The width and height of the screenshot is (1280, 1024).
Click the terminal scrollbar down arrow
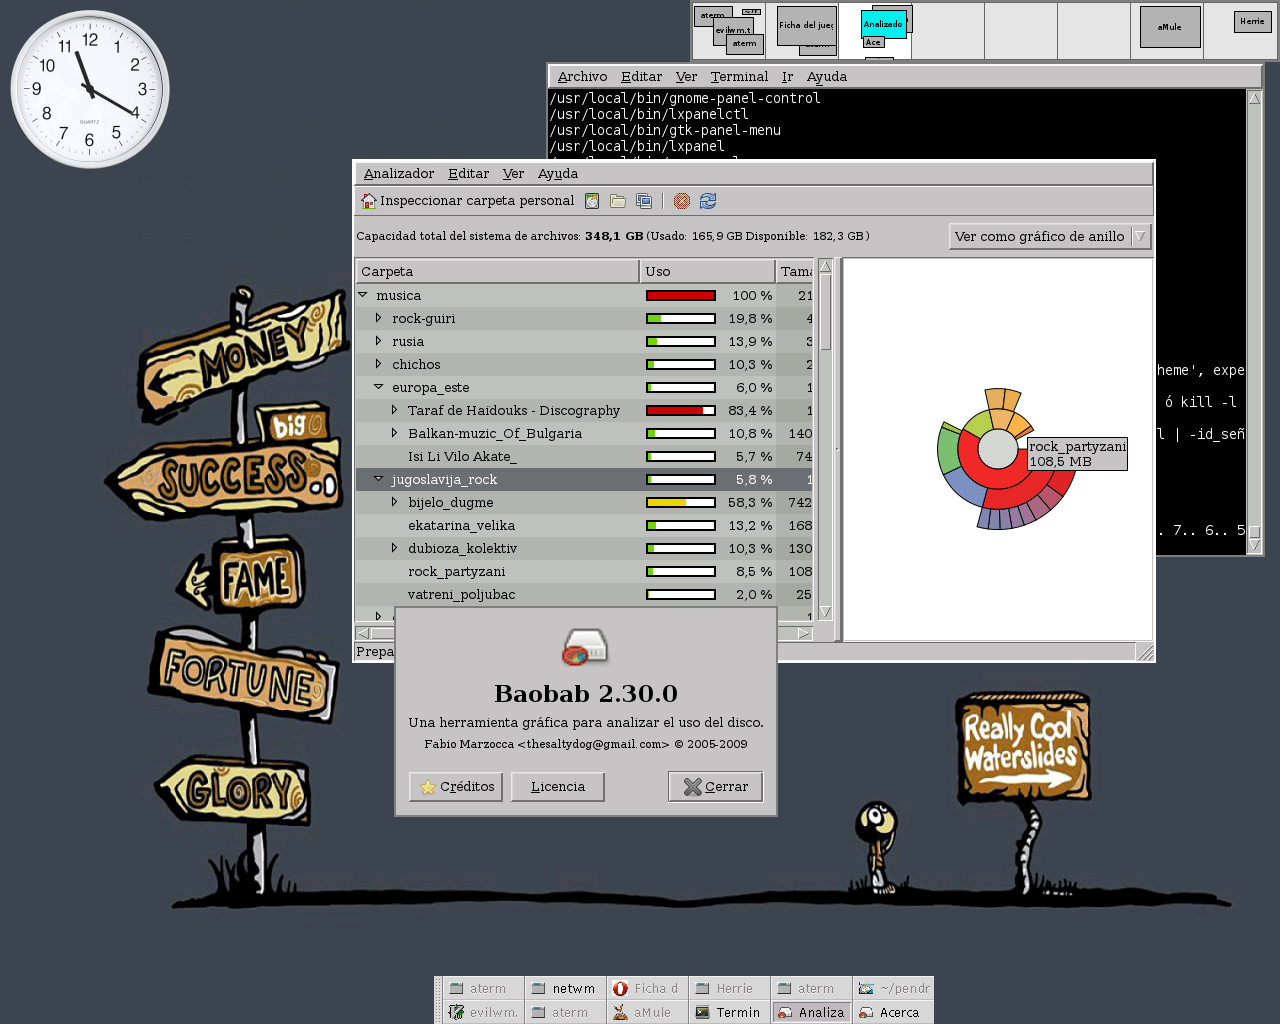click(x=1255, y=546)
